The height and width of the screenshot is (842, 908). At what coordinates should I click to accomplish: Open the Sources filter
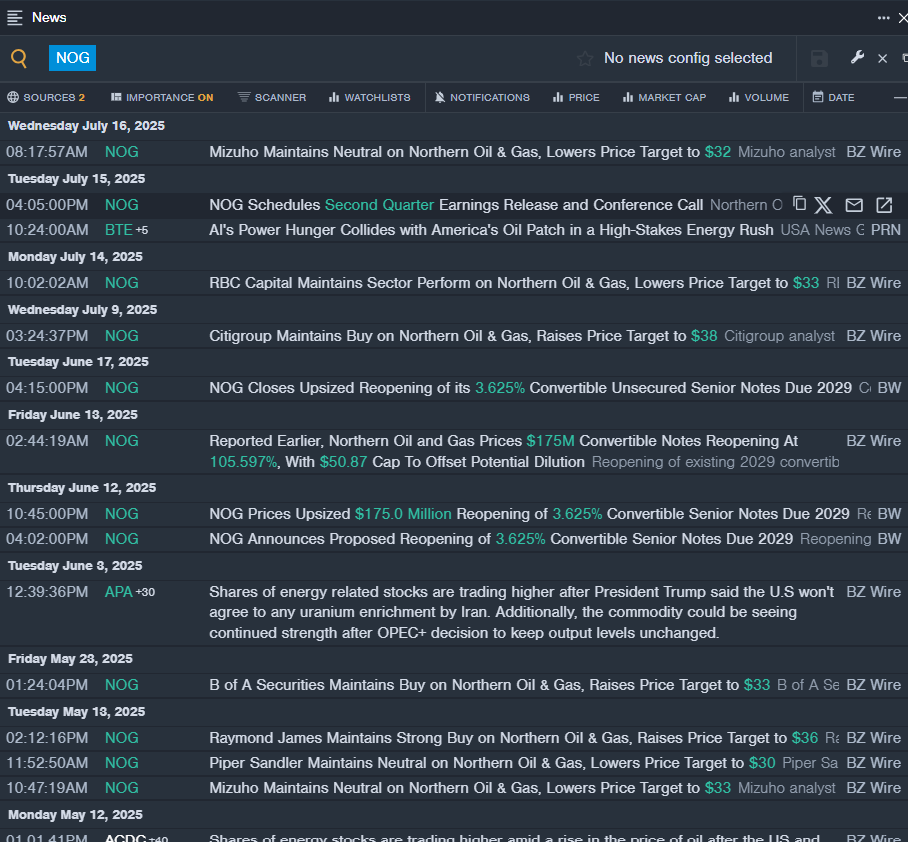coord(46,97)
